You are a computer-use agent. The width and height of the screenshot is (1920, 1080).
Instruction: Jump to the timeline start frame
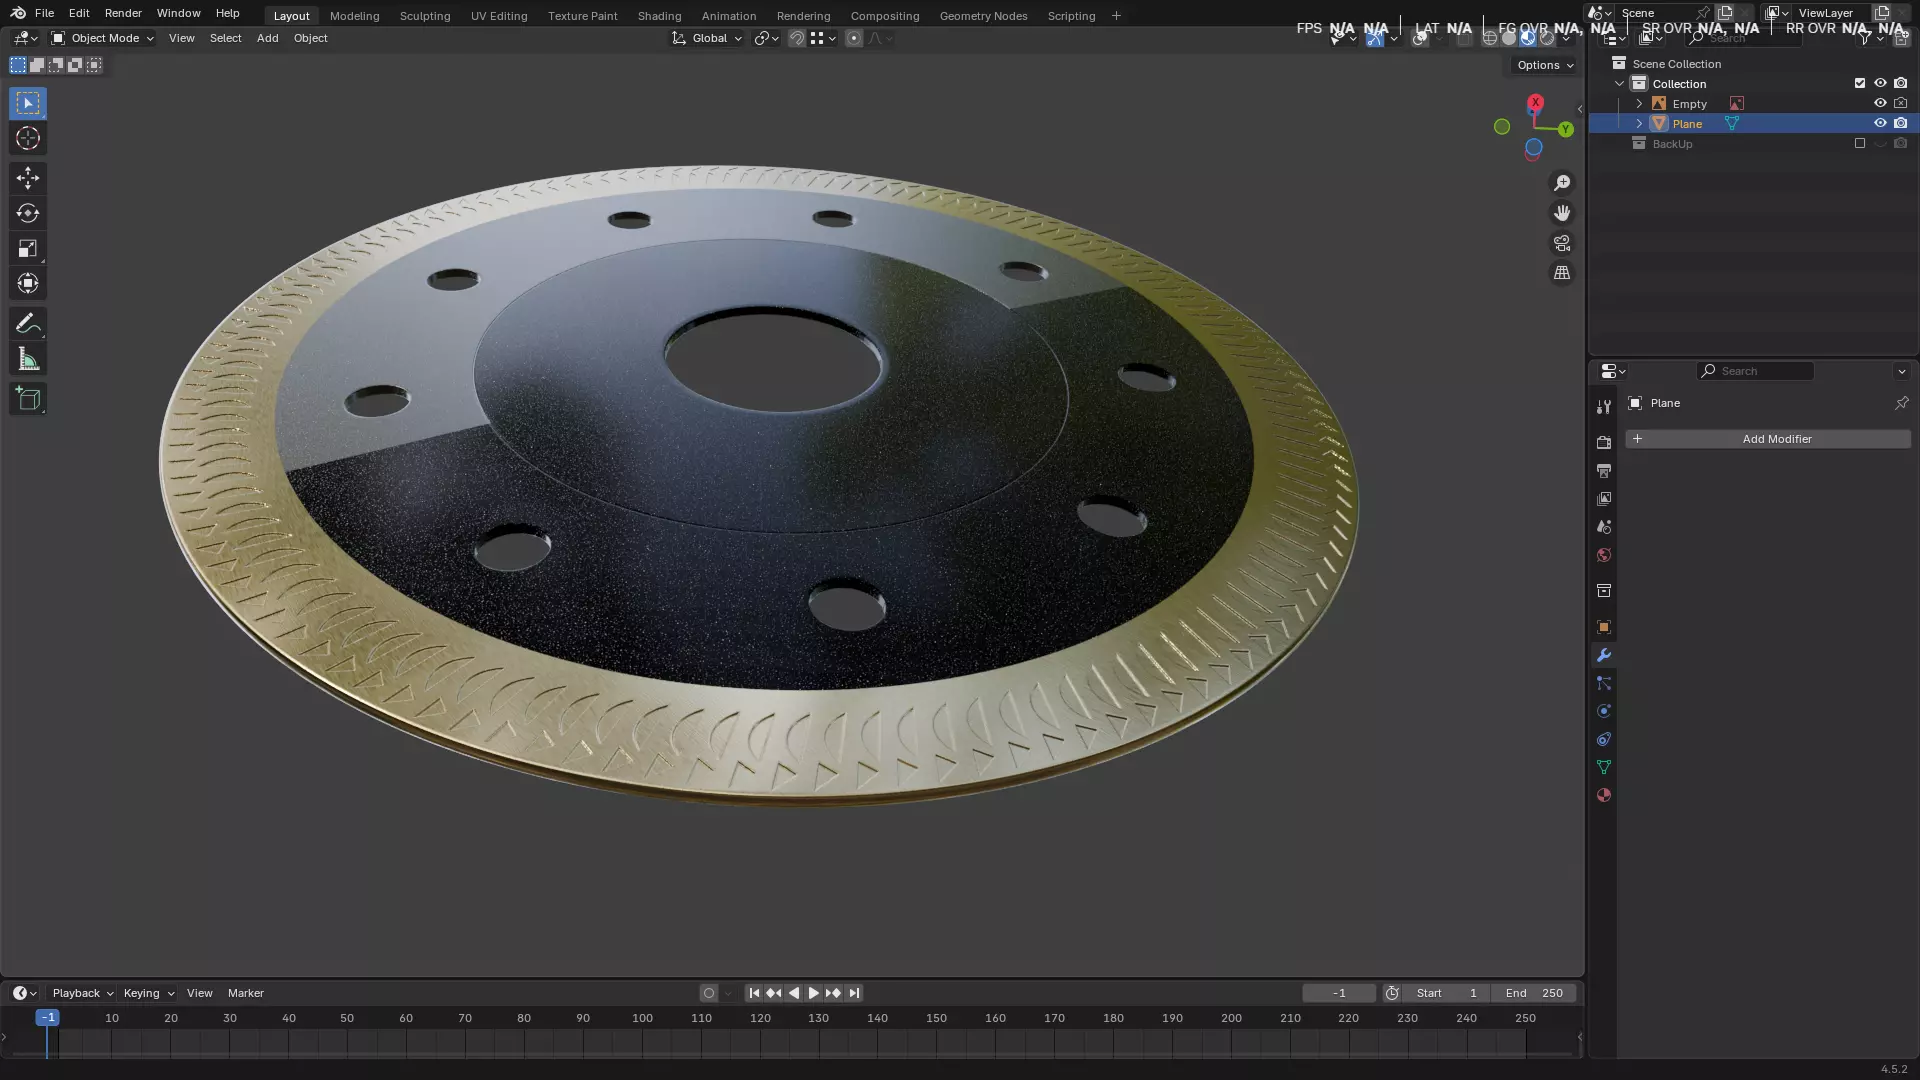(754, 993)
